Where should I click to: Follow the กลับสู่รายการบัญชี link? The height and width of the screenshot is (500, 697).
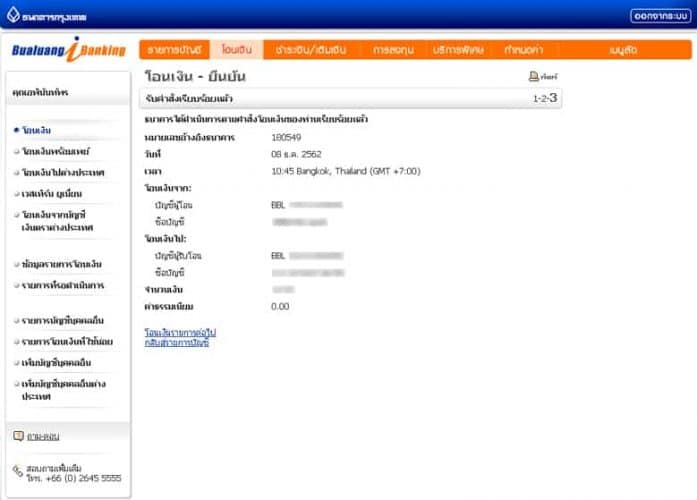(x=177, y=342)
